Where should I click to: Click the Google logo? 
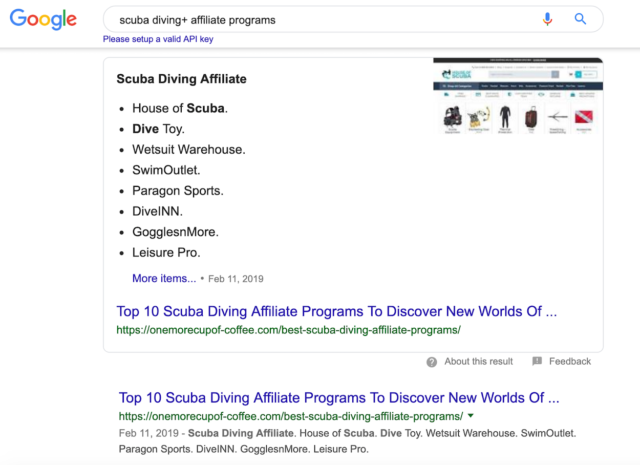tap(43, 19)
